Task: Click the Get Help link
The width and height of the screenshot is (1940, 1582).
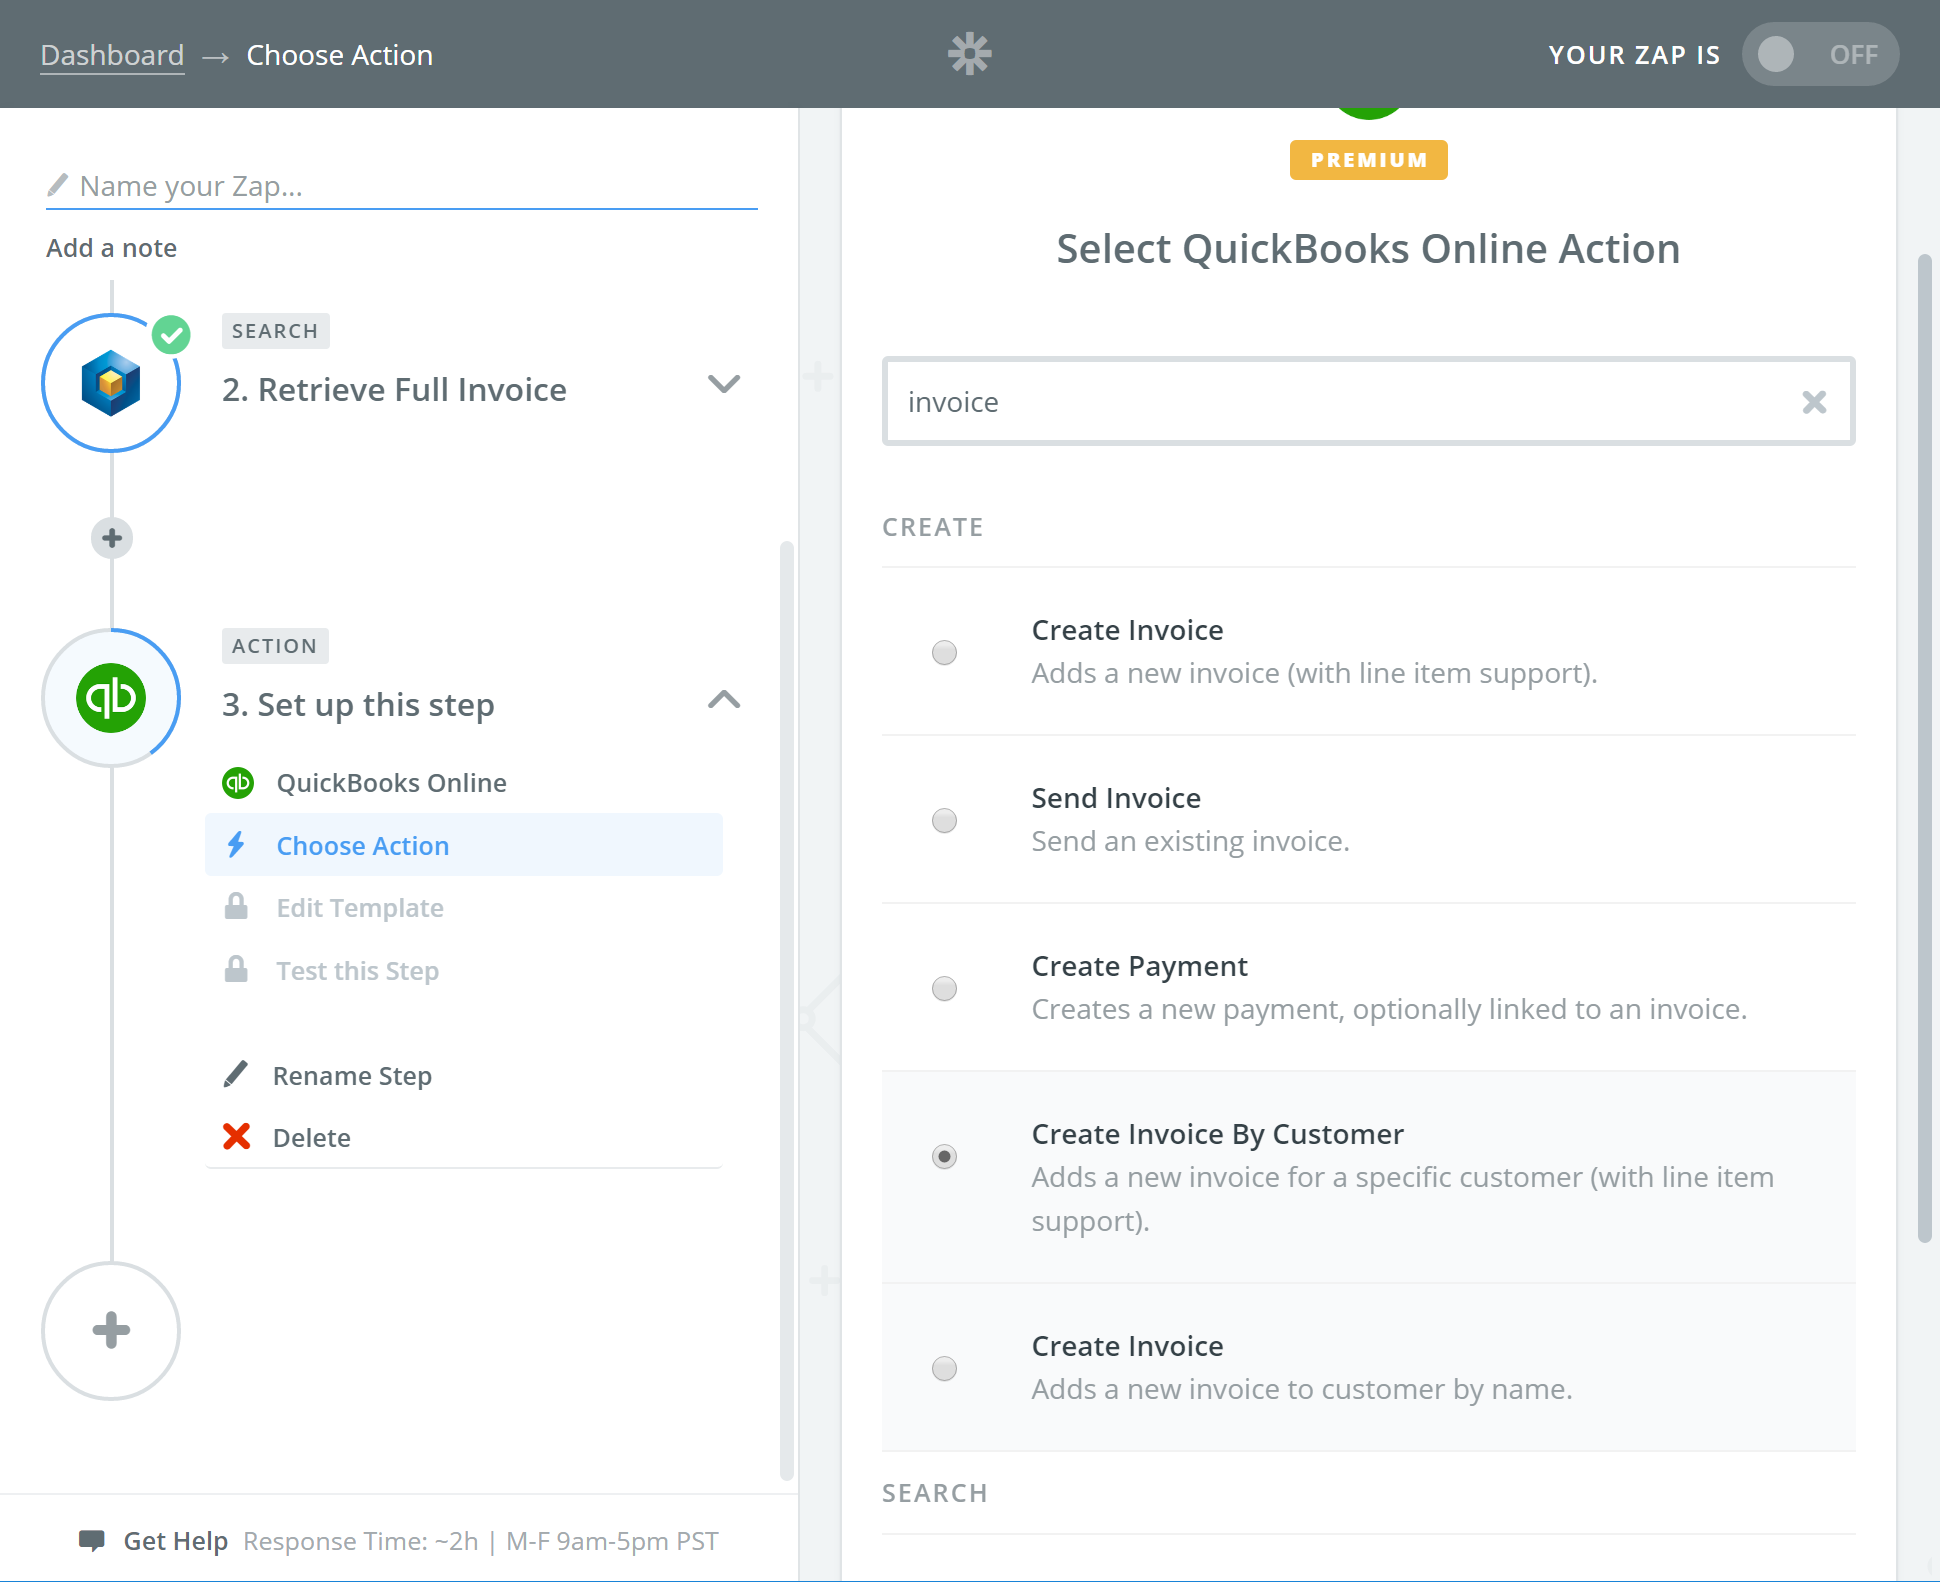Action: 175,1541
